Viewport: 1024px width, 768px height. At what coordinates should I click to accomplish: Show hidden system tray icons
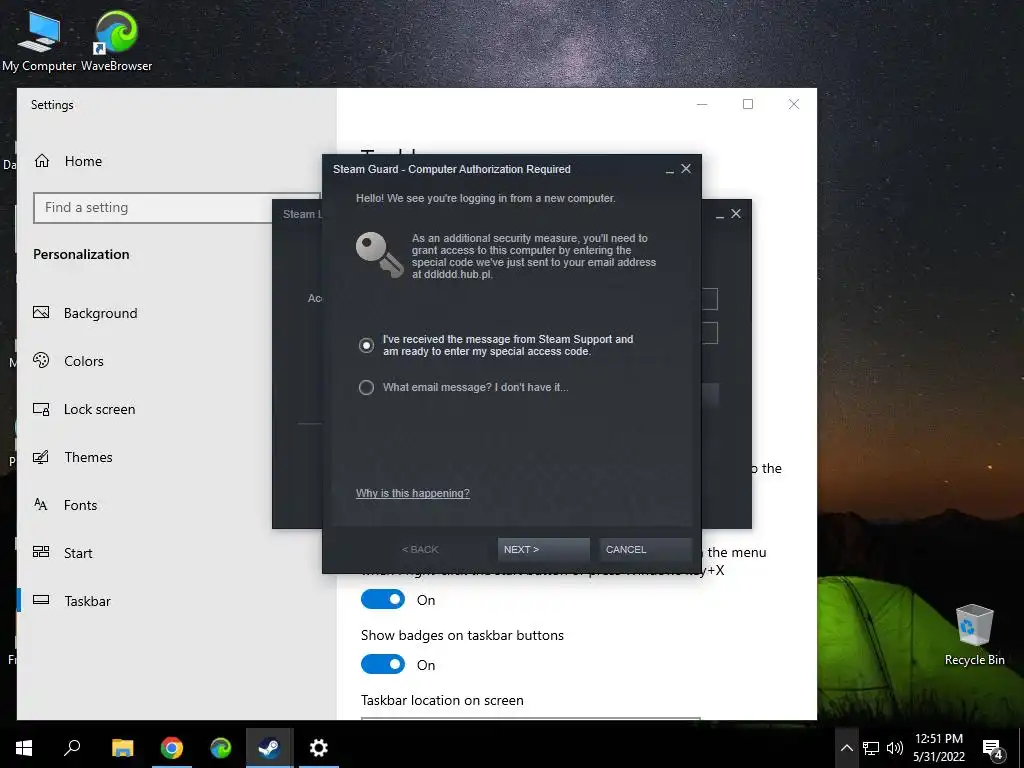(x=846, y=748)
